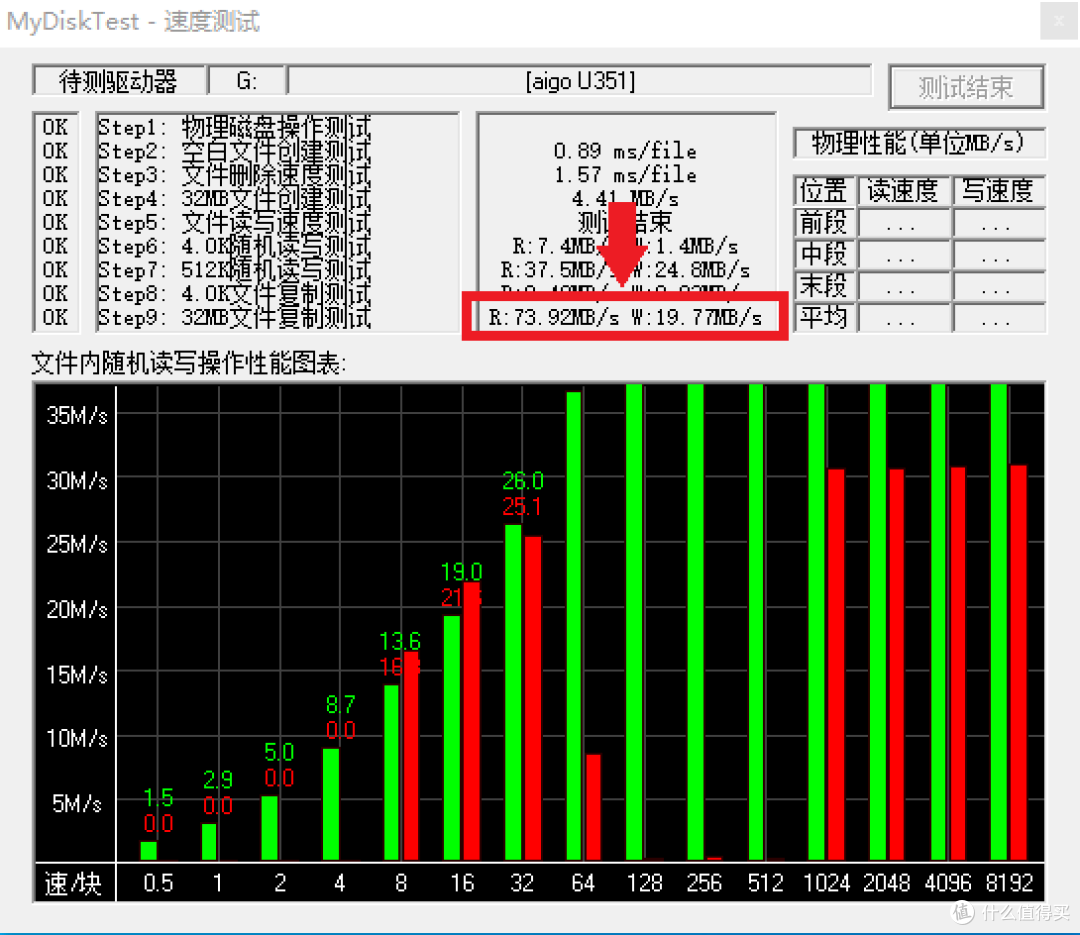
Task: Click the R:37.5MB/s W:24.8MB/s result
Action: click(x=625, y=270)
